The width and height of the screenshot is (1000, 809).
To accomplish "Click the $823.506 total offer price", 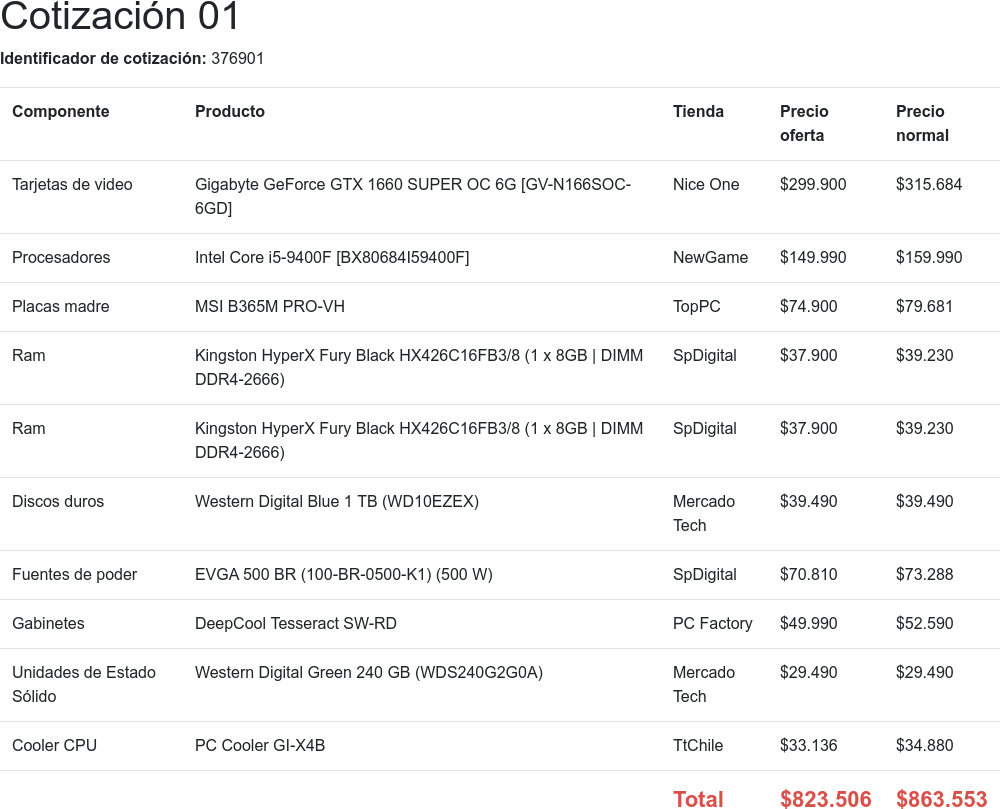I will (x=826, y=799).
